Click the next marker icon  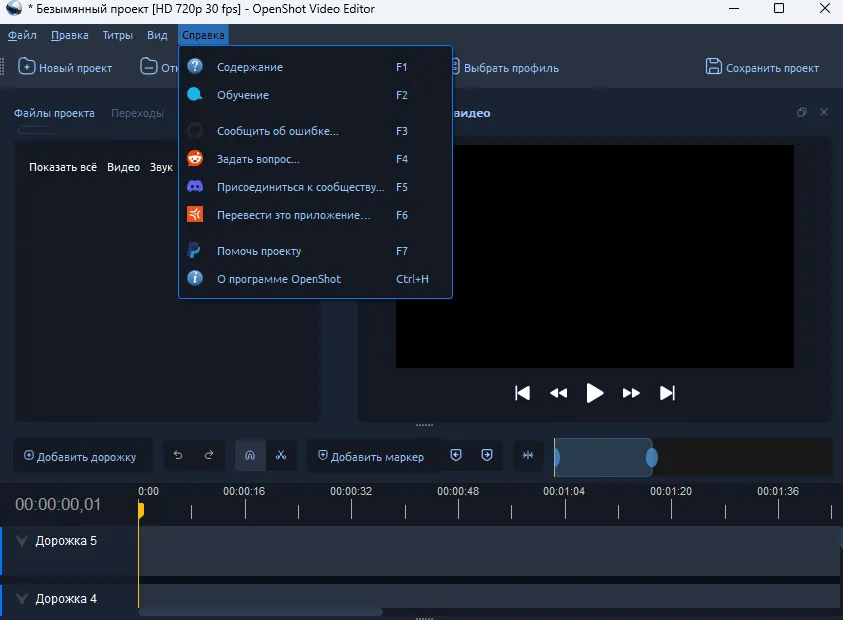pyautogui.click(x=487, y=455)
